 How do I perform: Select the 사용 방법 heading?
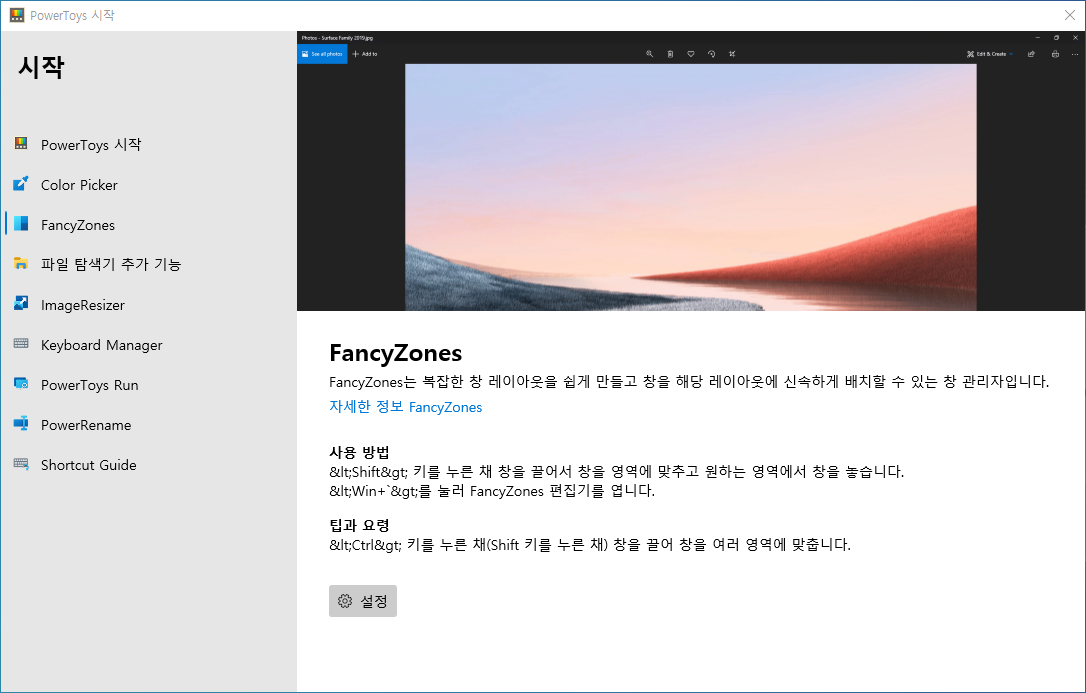pyautogui.click(x=359, y=453)
